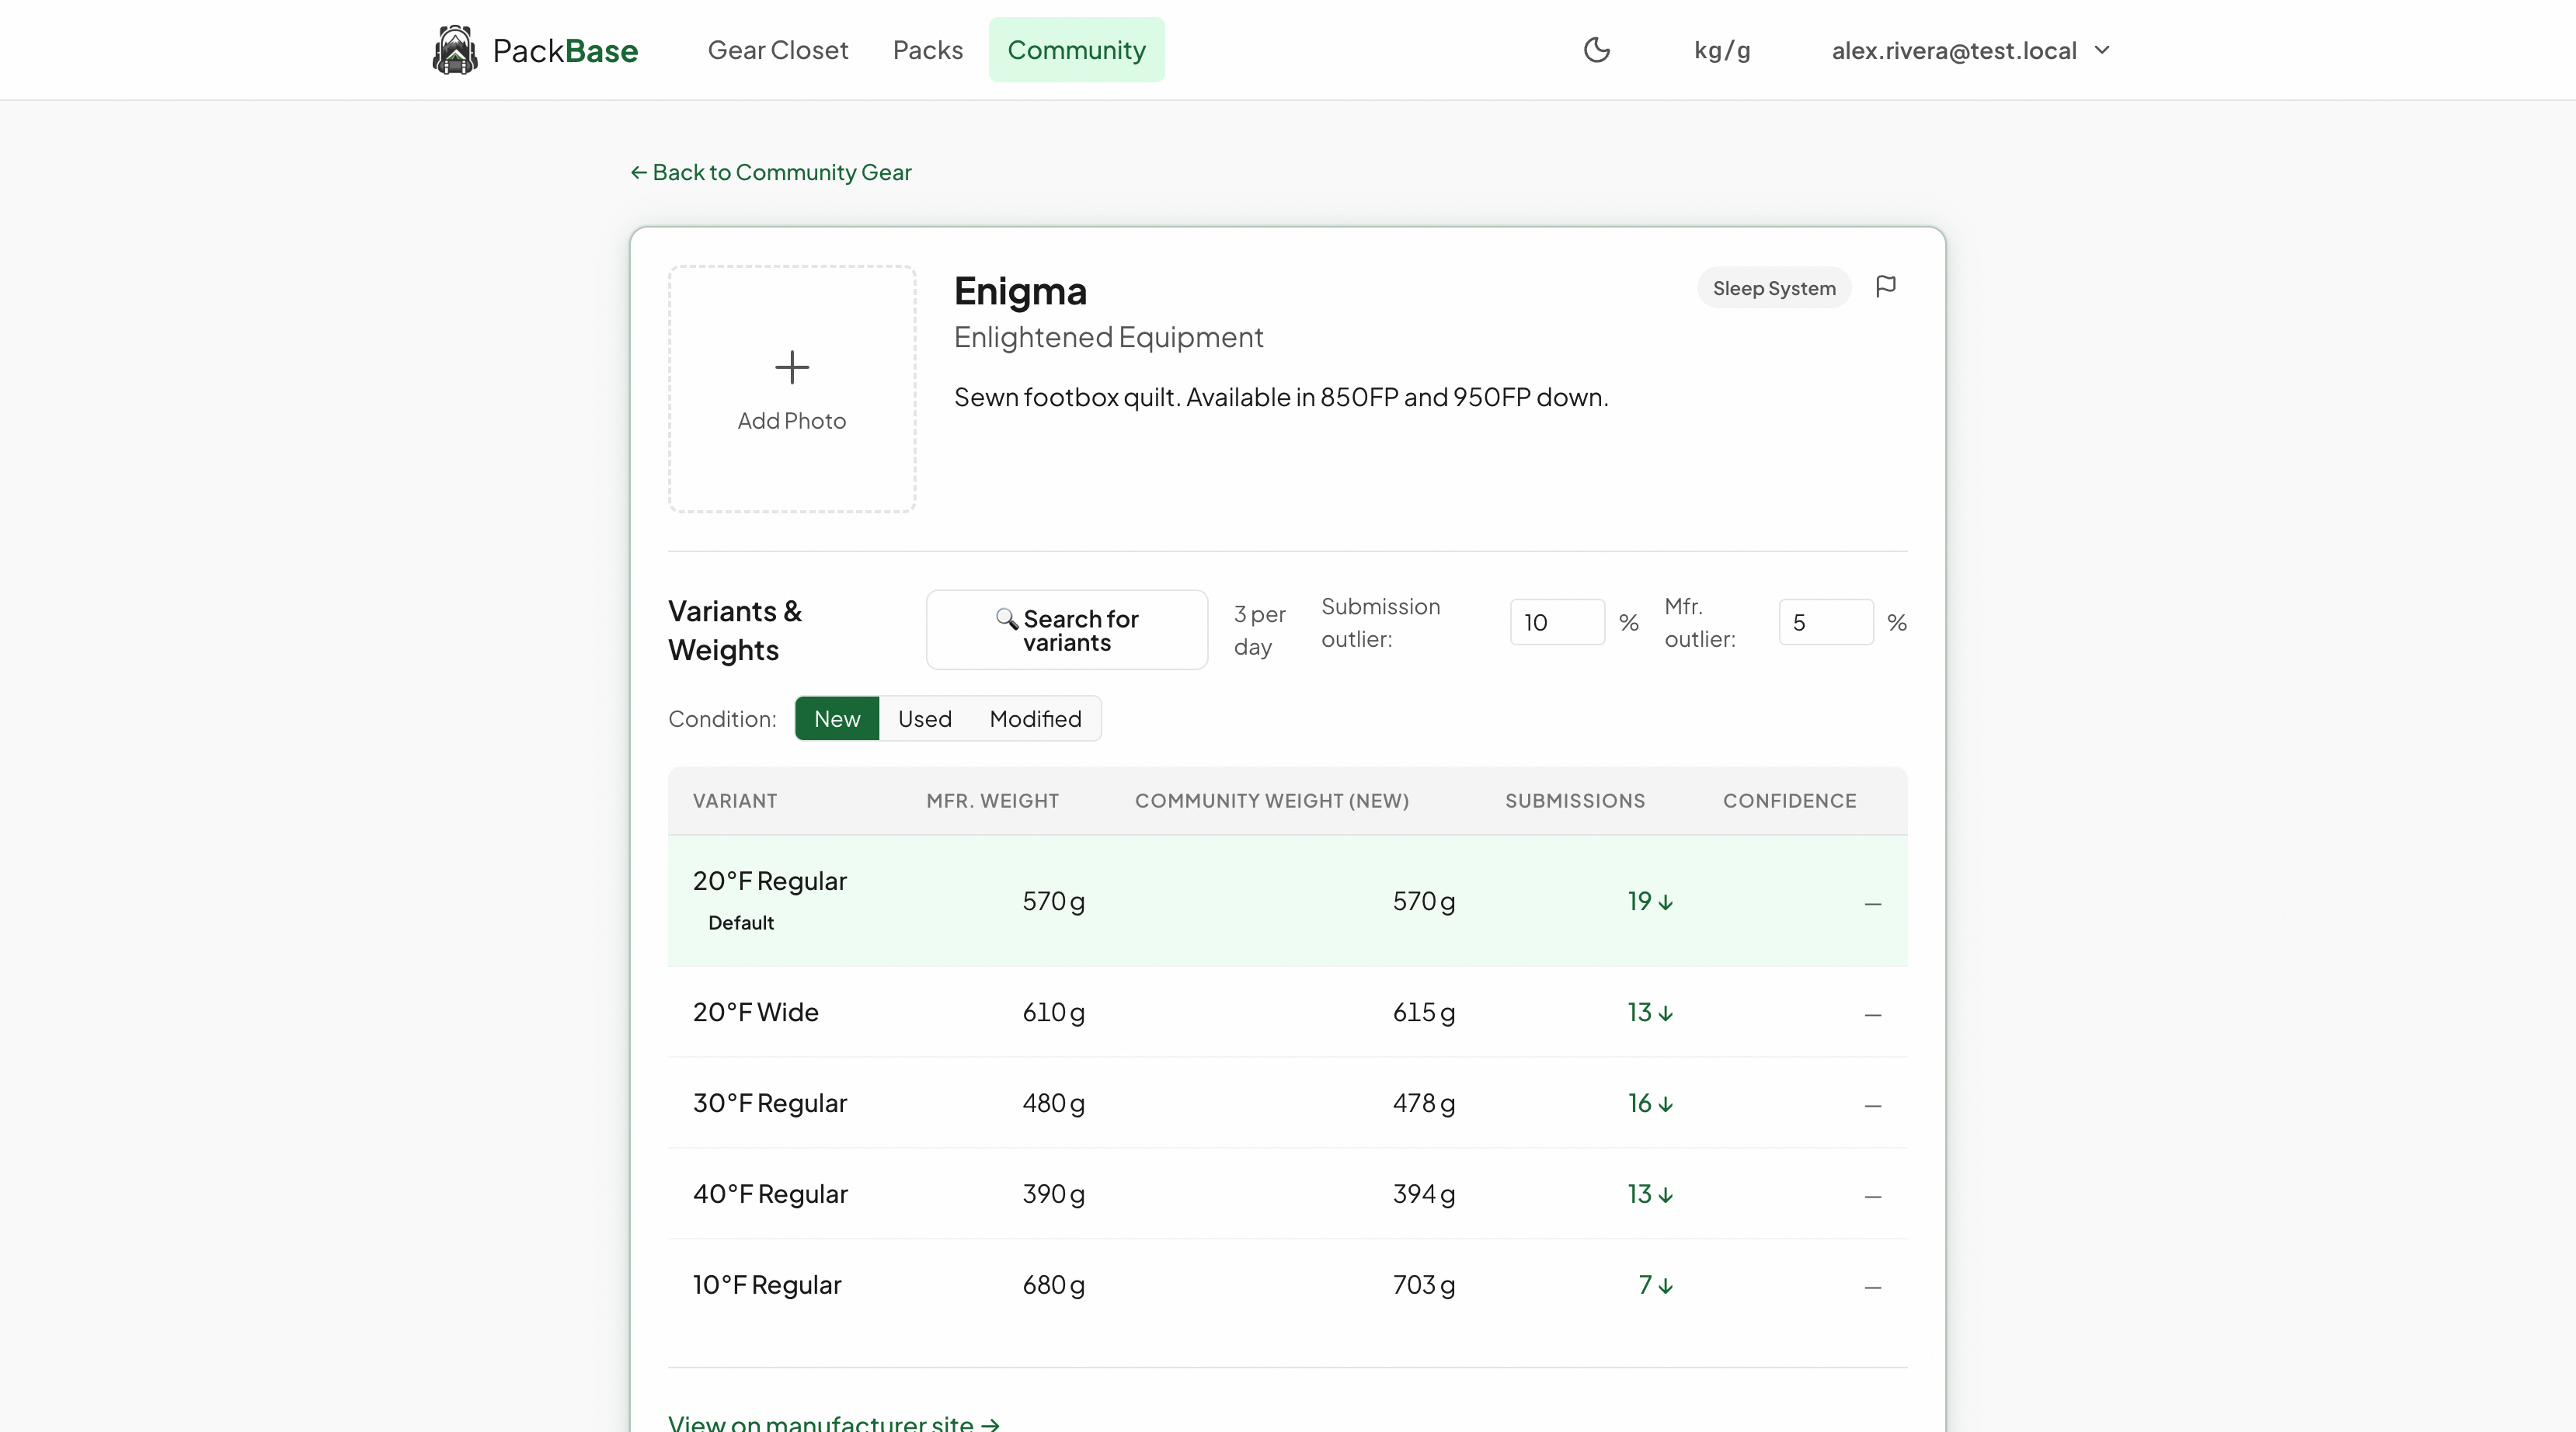The image size is (2576, 1432).
Task: Click the Community Weight (New) column header
Action: coord(1272,801)
